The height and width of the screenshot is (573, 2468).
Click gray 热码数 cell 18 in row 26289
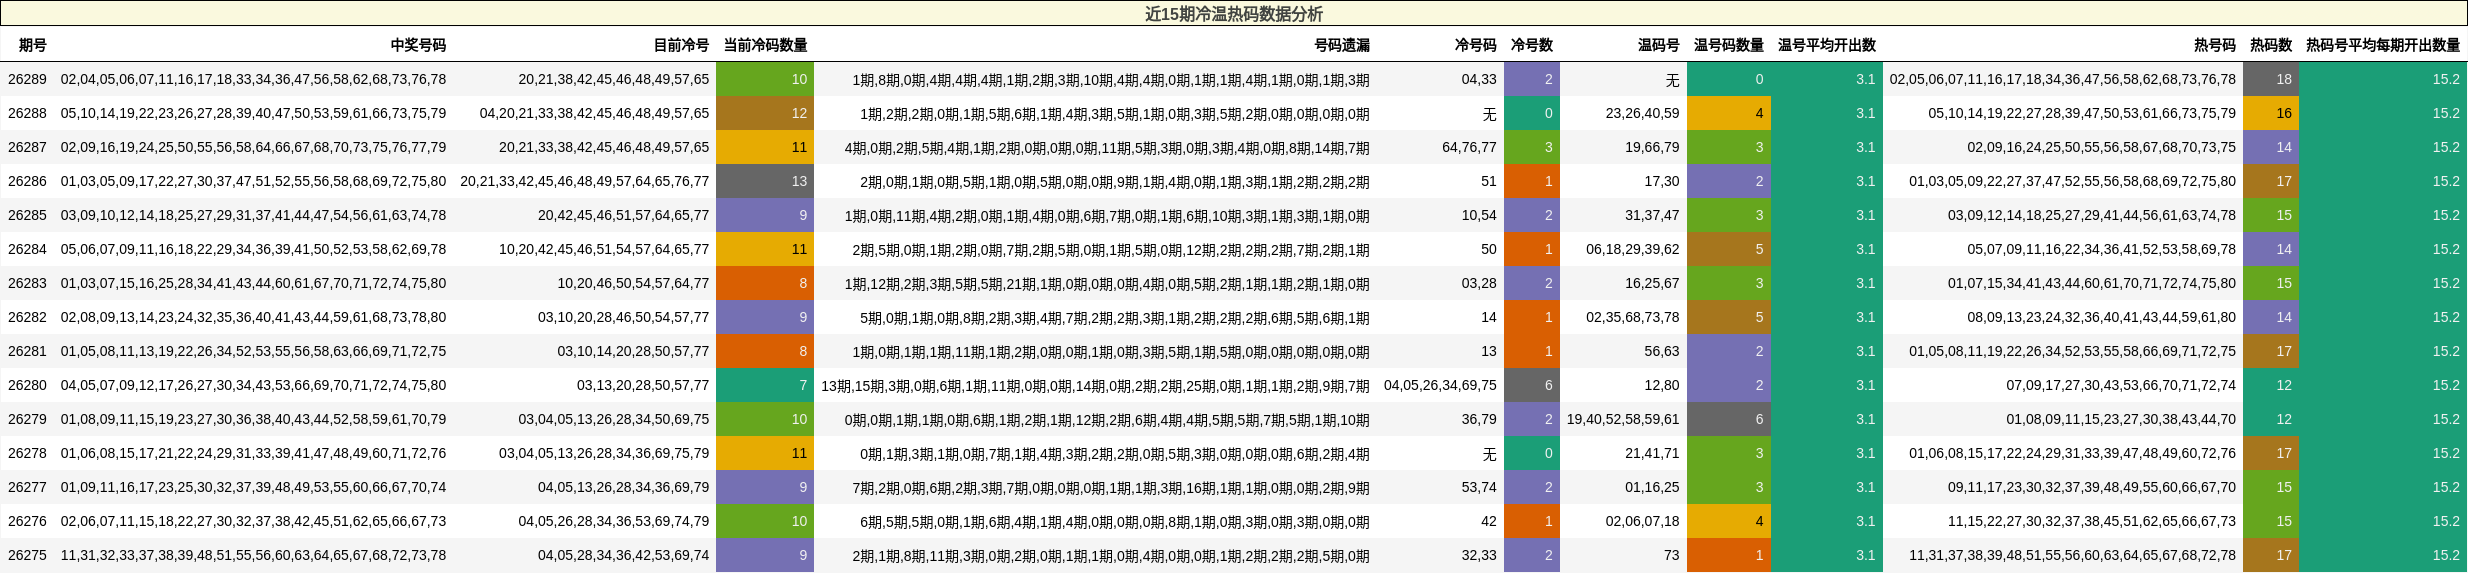pos(2270,79)
